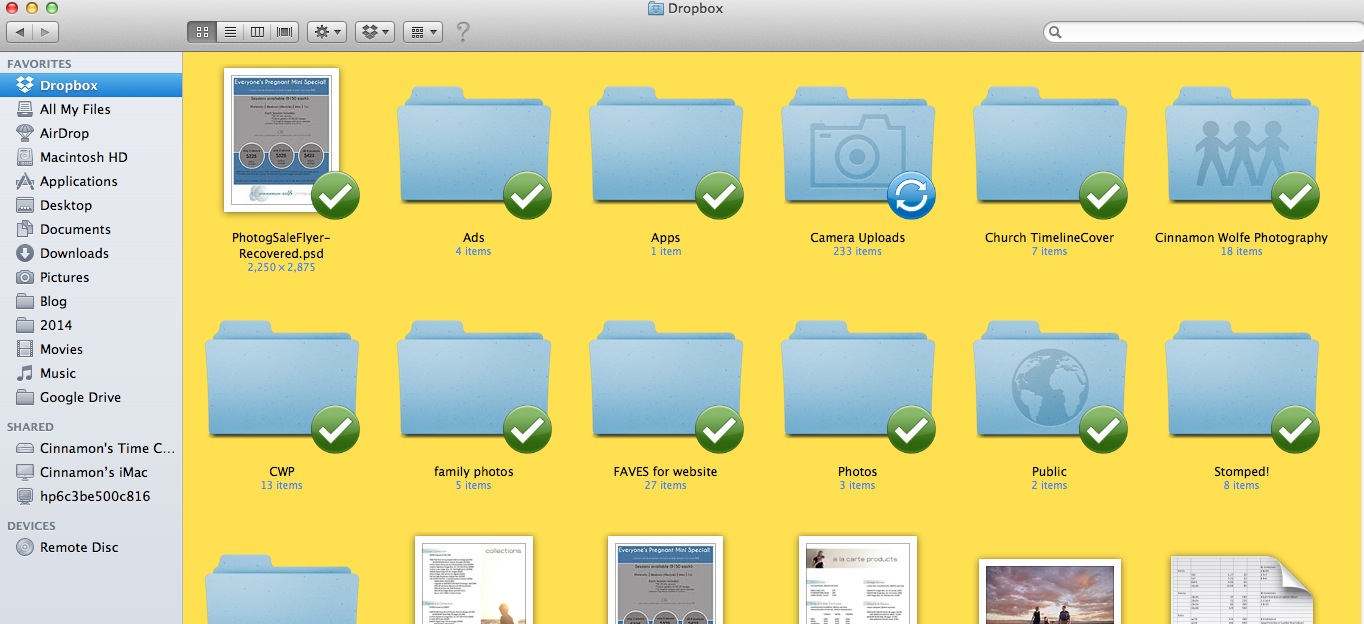
Task: Select the Photos folder icon
Action: tap(858, 381)
